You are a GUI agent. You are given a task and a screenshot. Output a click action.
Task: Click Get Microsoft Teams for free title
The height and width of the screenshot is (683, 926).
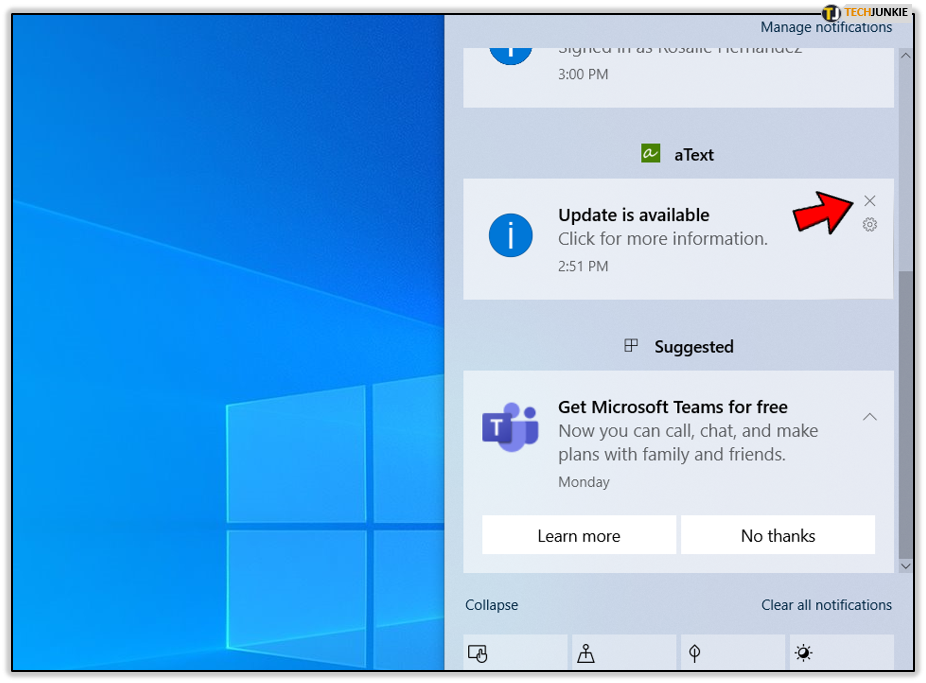673,407
